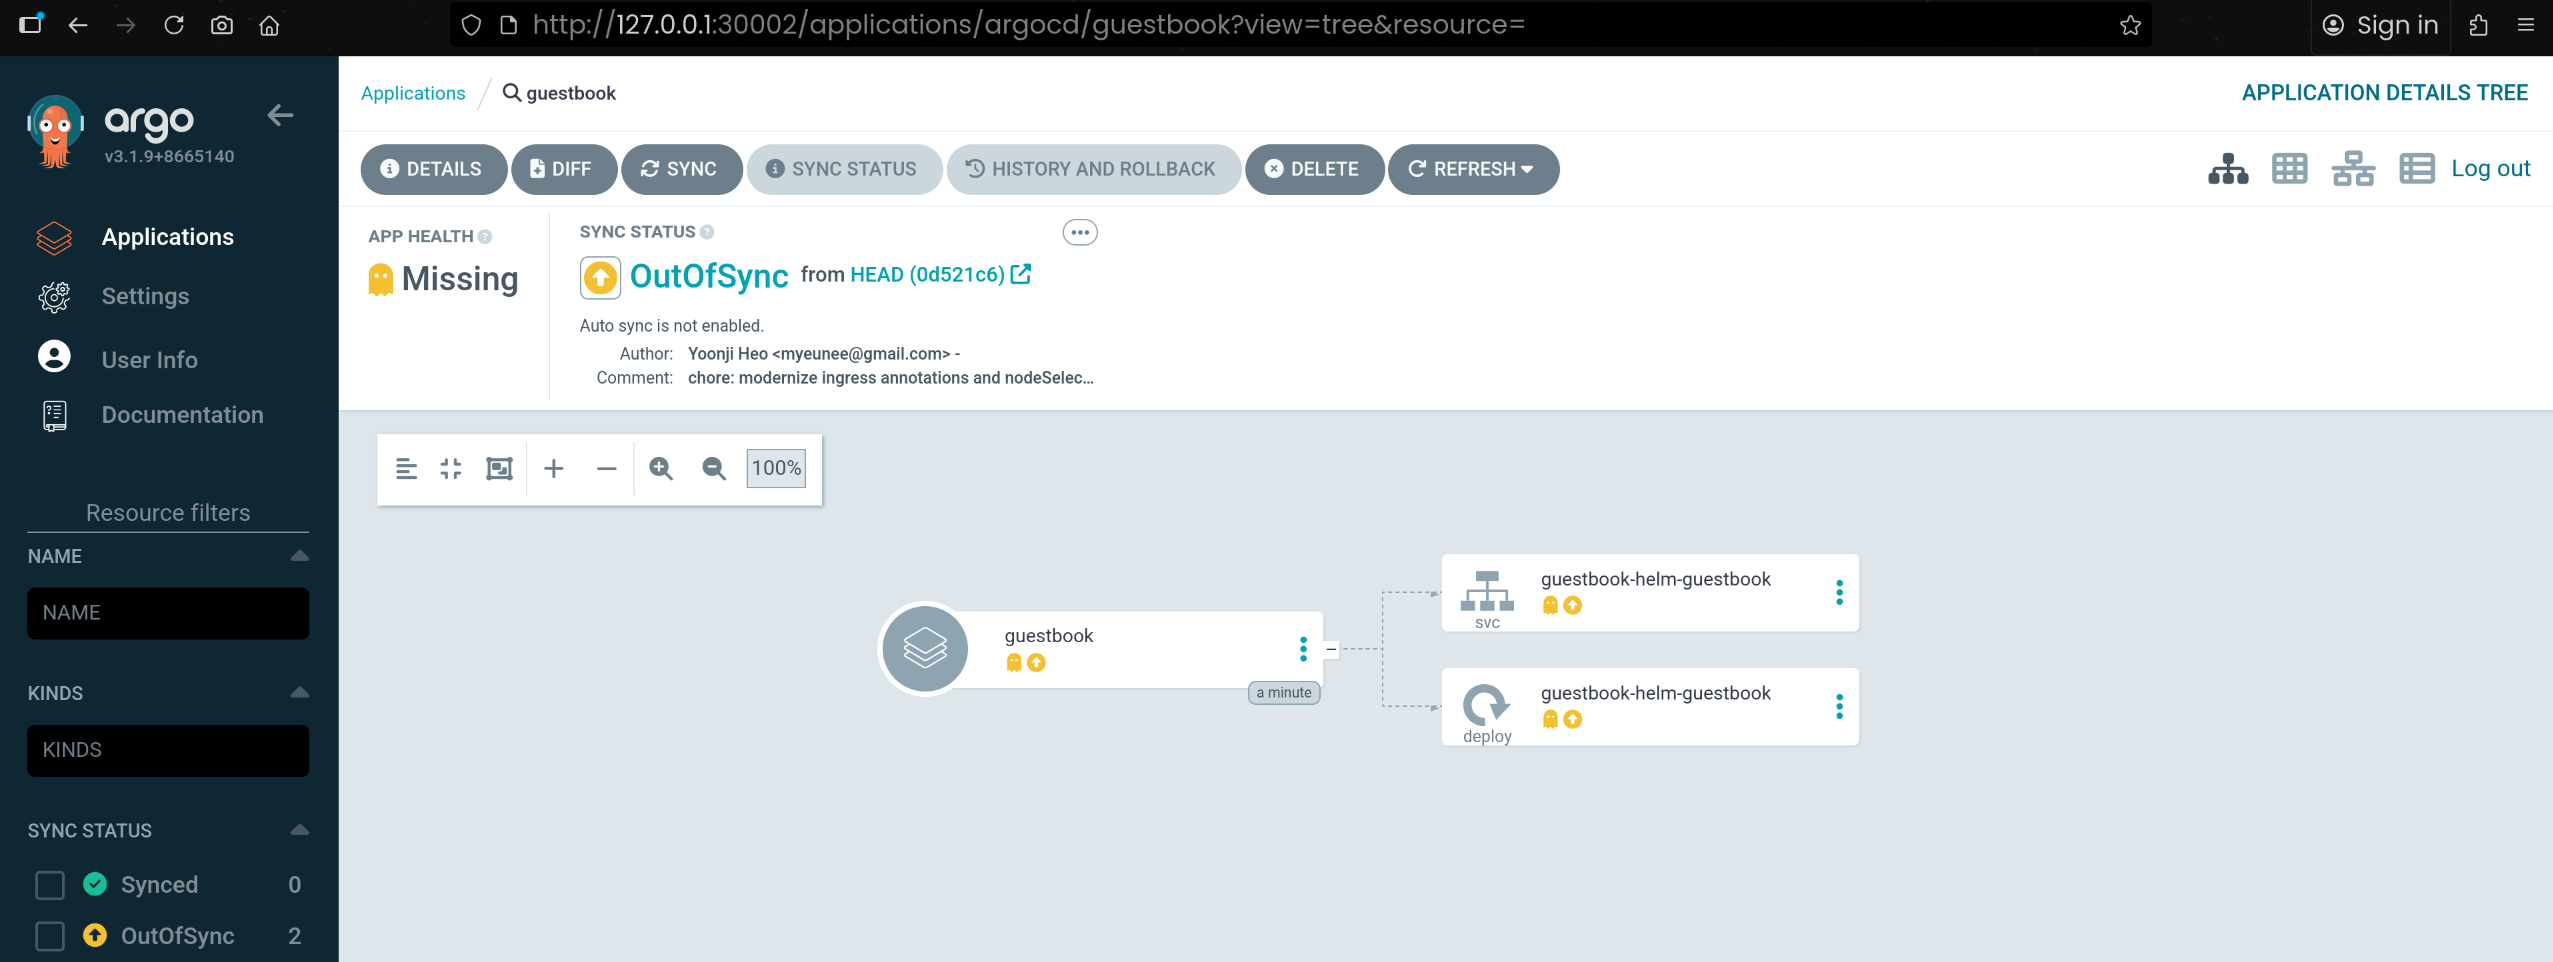Click the zoom out magnifier icon
This screenshot has height=962, width=2553.
point(714,468)
